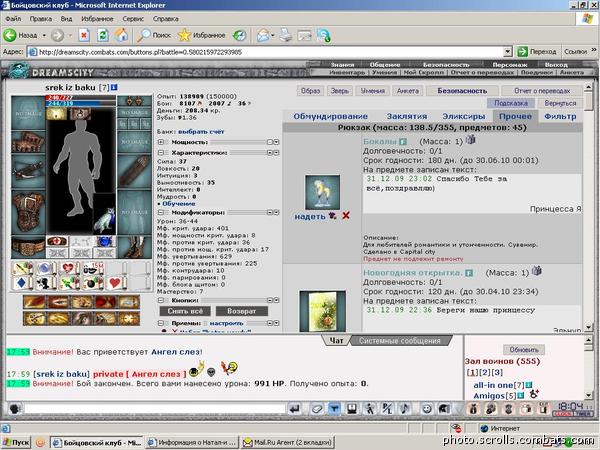
Task: Click the настроить link beside Приемы
Action: tap(226, 323)
